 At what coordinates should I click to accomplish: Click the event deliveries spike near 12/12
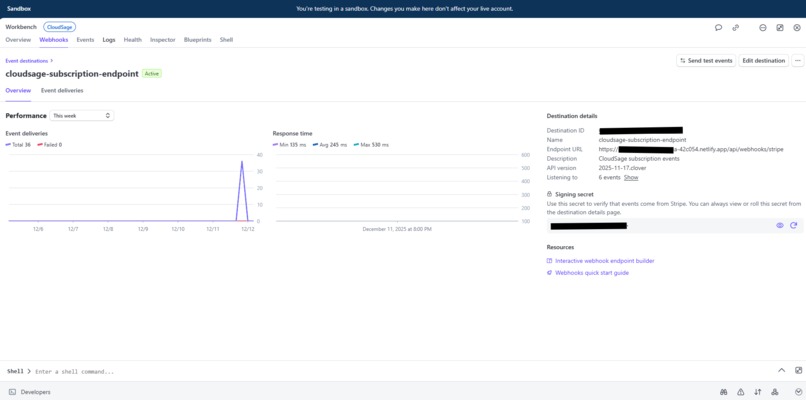(x=242, y=163)
